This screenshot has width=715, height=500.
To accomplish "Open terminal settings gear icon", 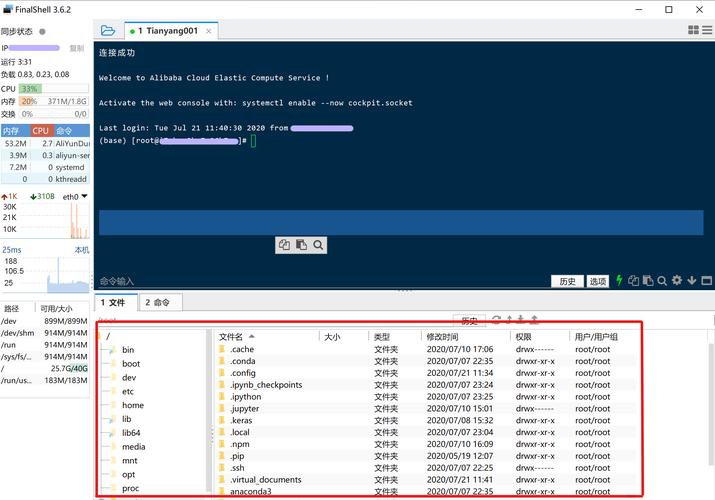I will pos(677,280).
